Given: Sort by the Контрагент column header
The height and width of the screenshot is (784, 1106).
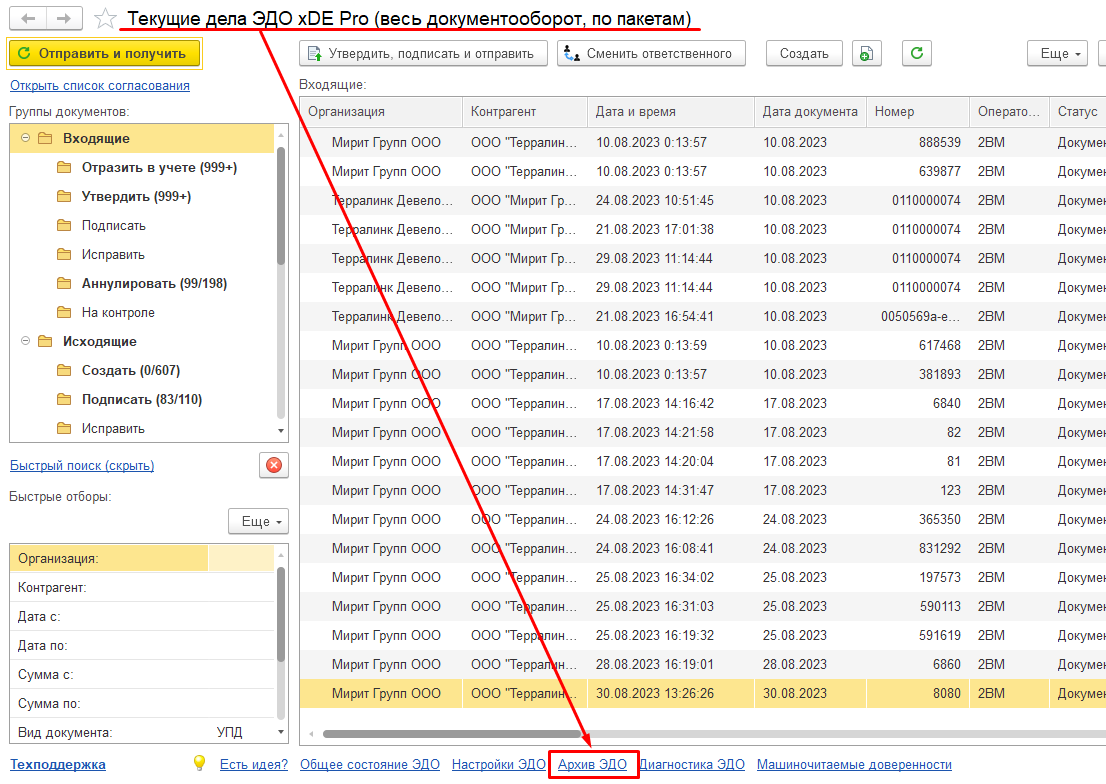Looking at the screenshot, I should coord(525,111).
